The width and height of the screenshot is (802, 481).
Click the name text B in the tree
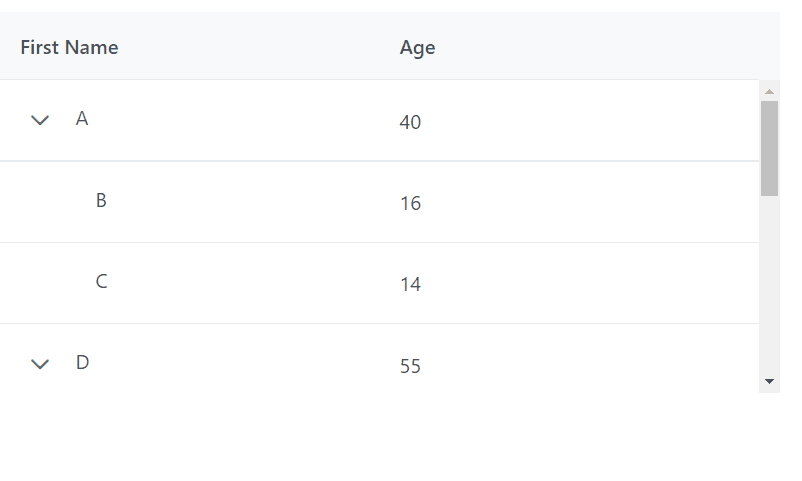101,200
